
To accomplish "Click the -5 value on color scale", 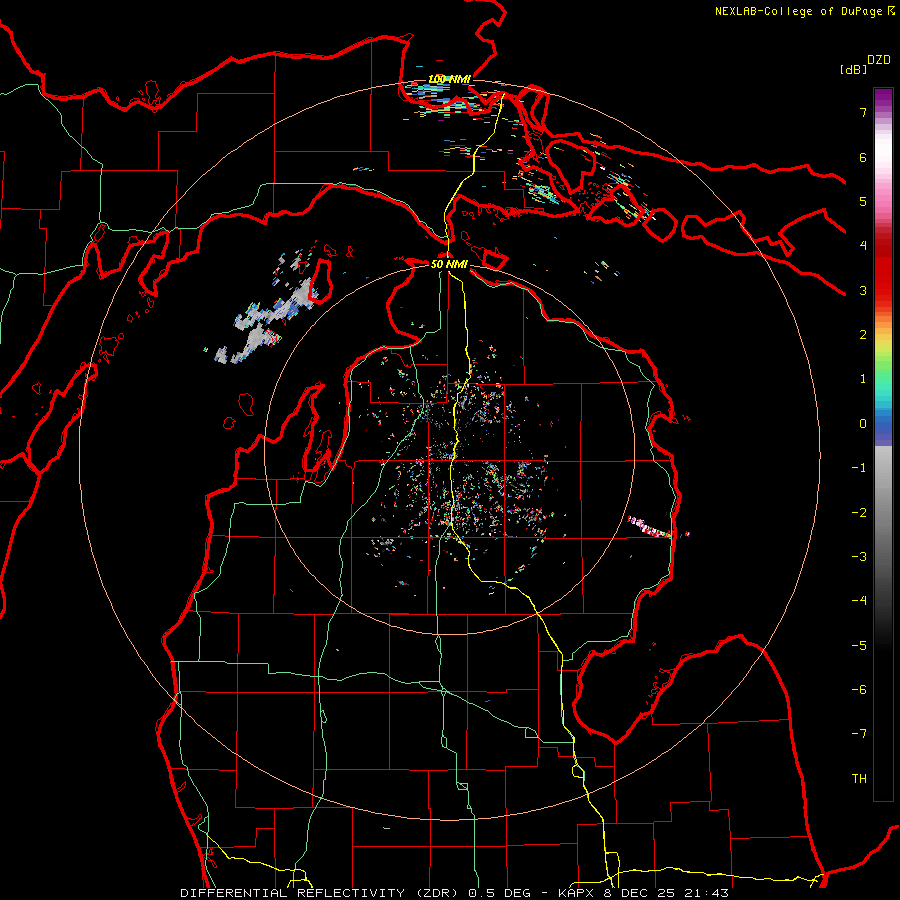I will [859, 646].
